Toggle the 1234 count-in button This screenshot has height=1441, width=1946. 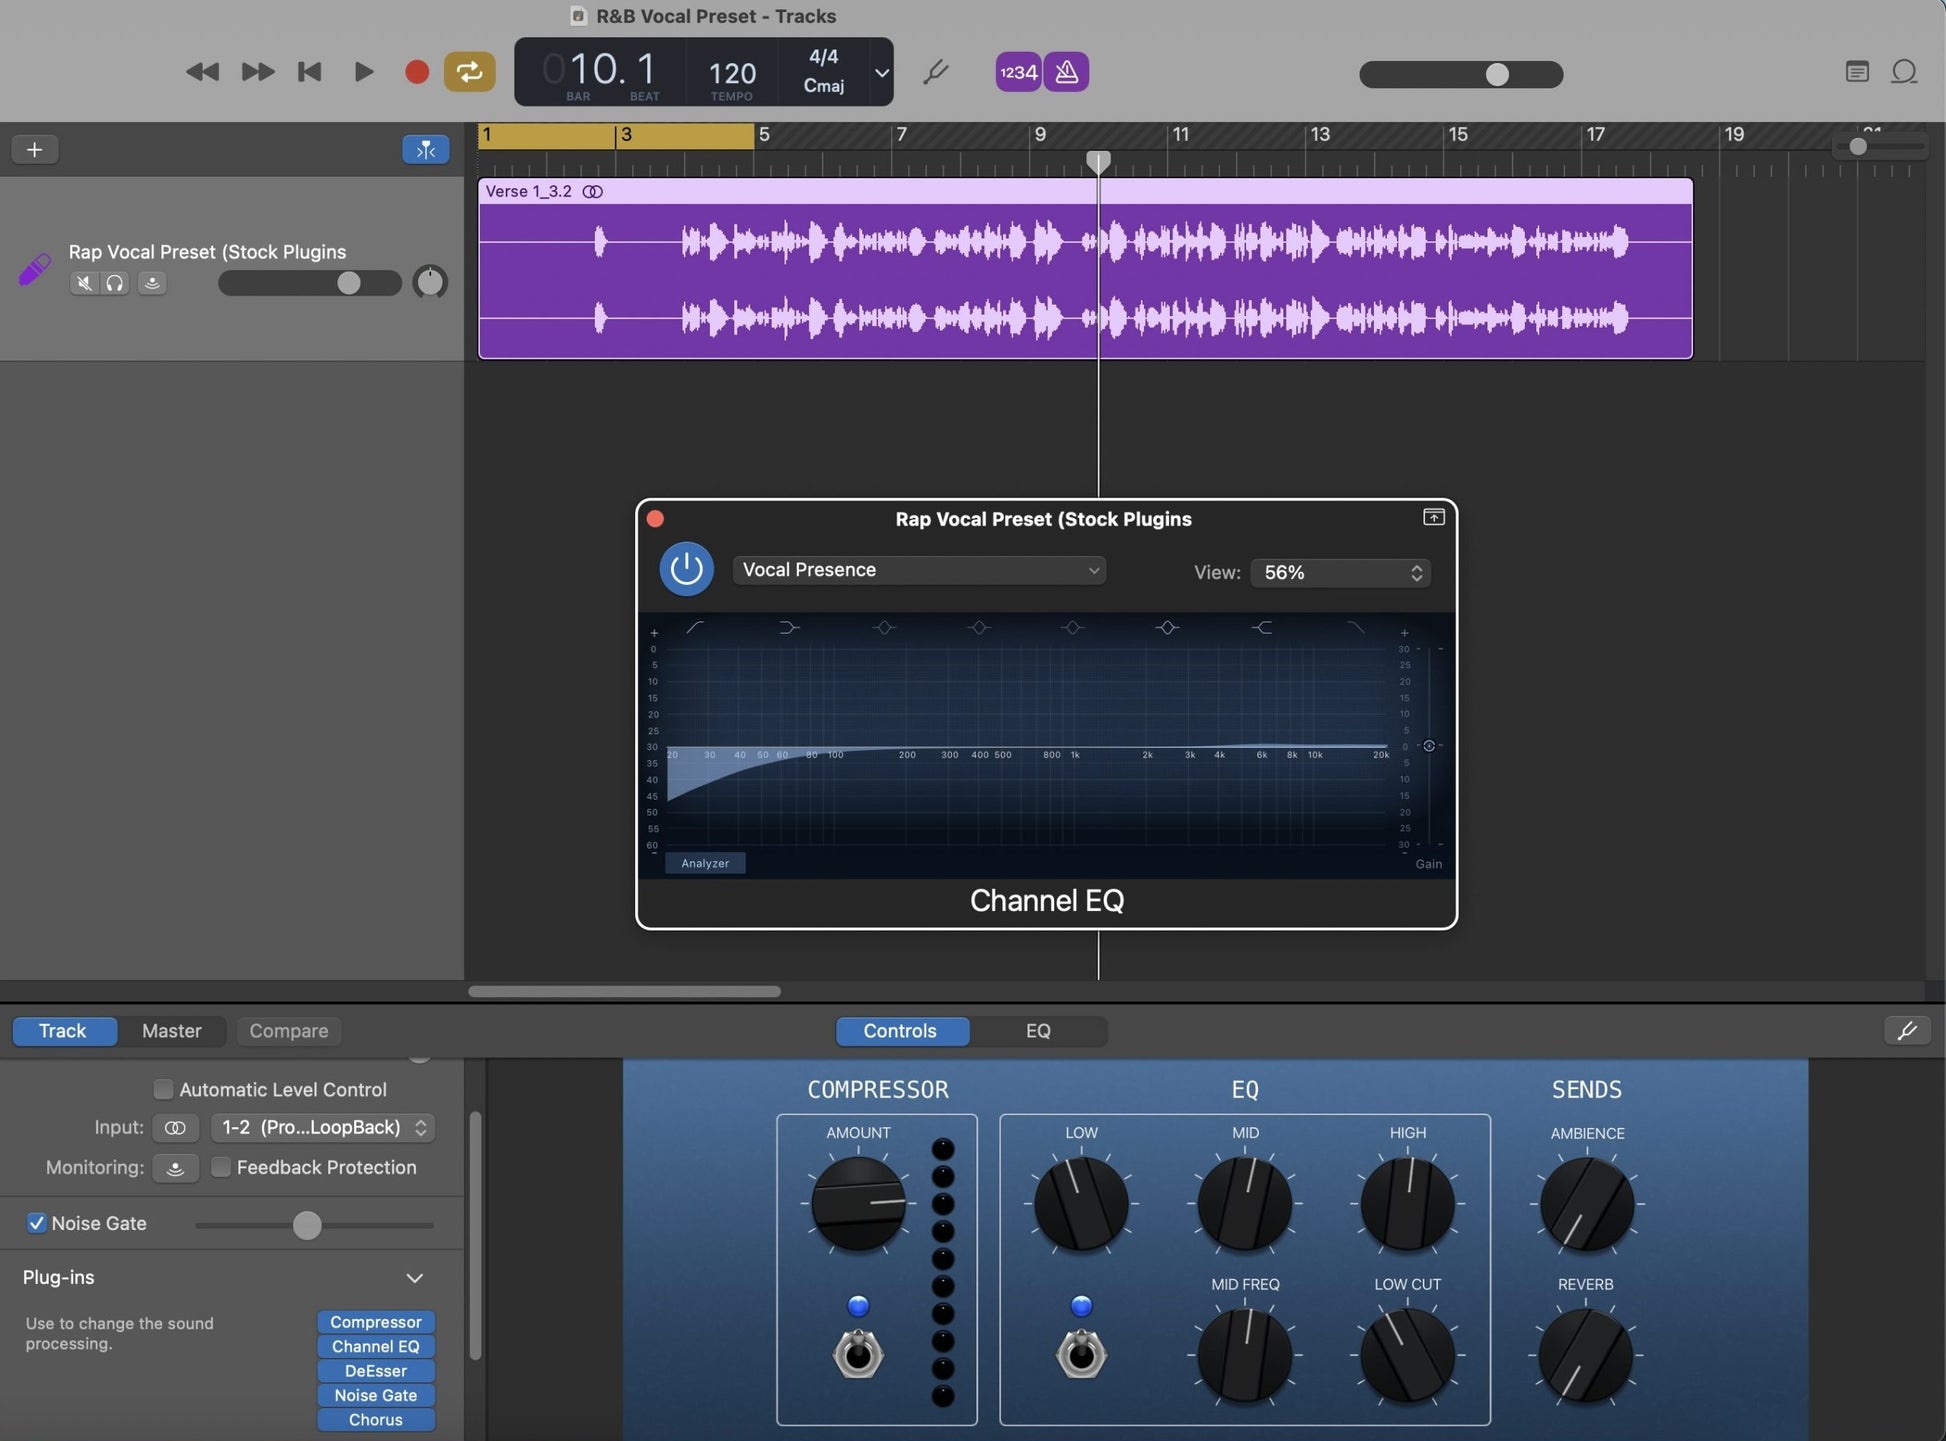[1018, 72]
